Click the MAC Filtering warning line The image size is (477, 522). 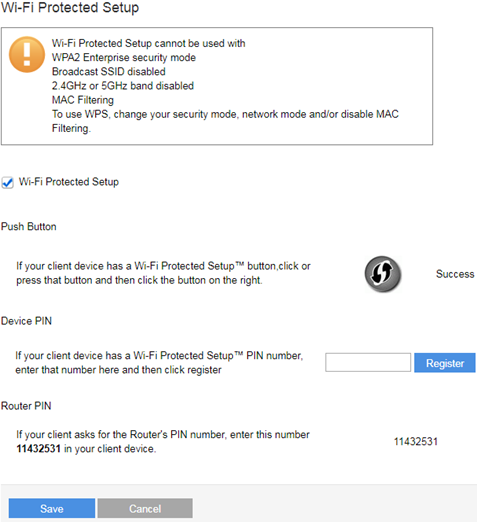pyautogui.click(x=83, y=100)
